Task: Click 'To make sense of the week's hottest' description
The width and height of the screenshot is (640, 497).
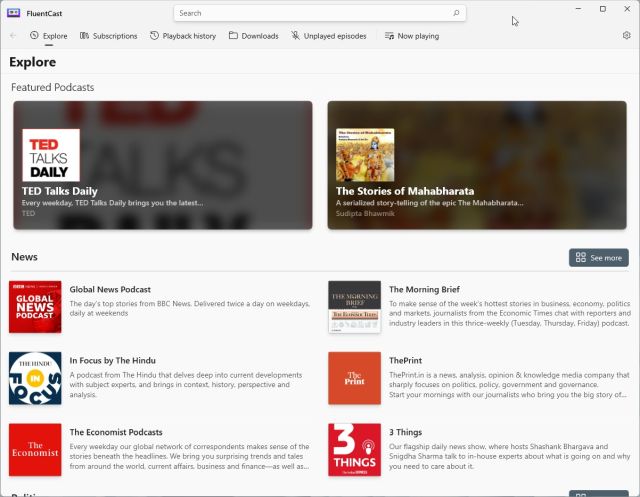Action: click(510, 313)
